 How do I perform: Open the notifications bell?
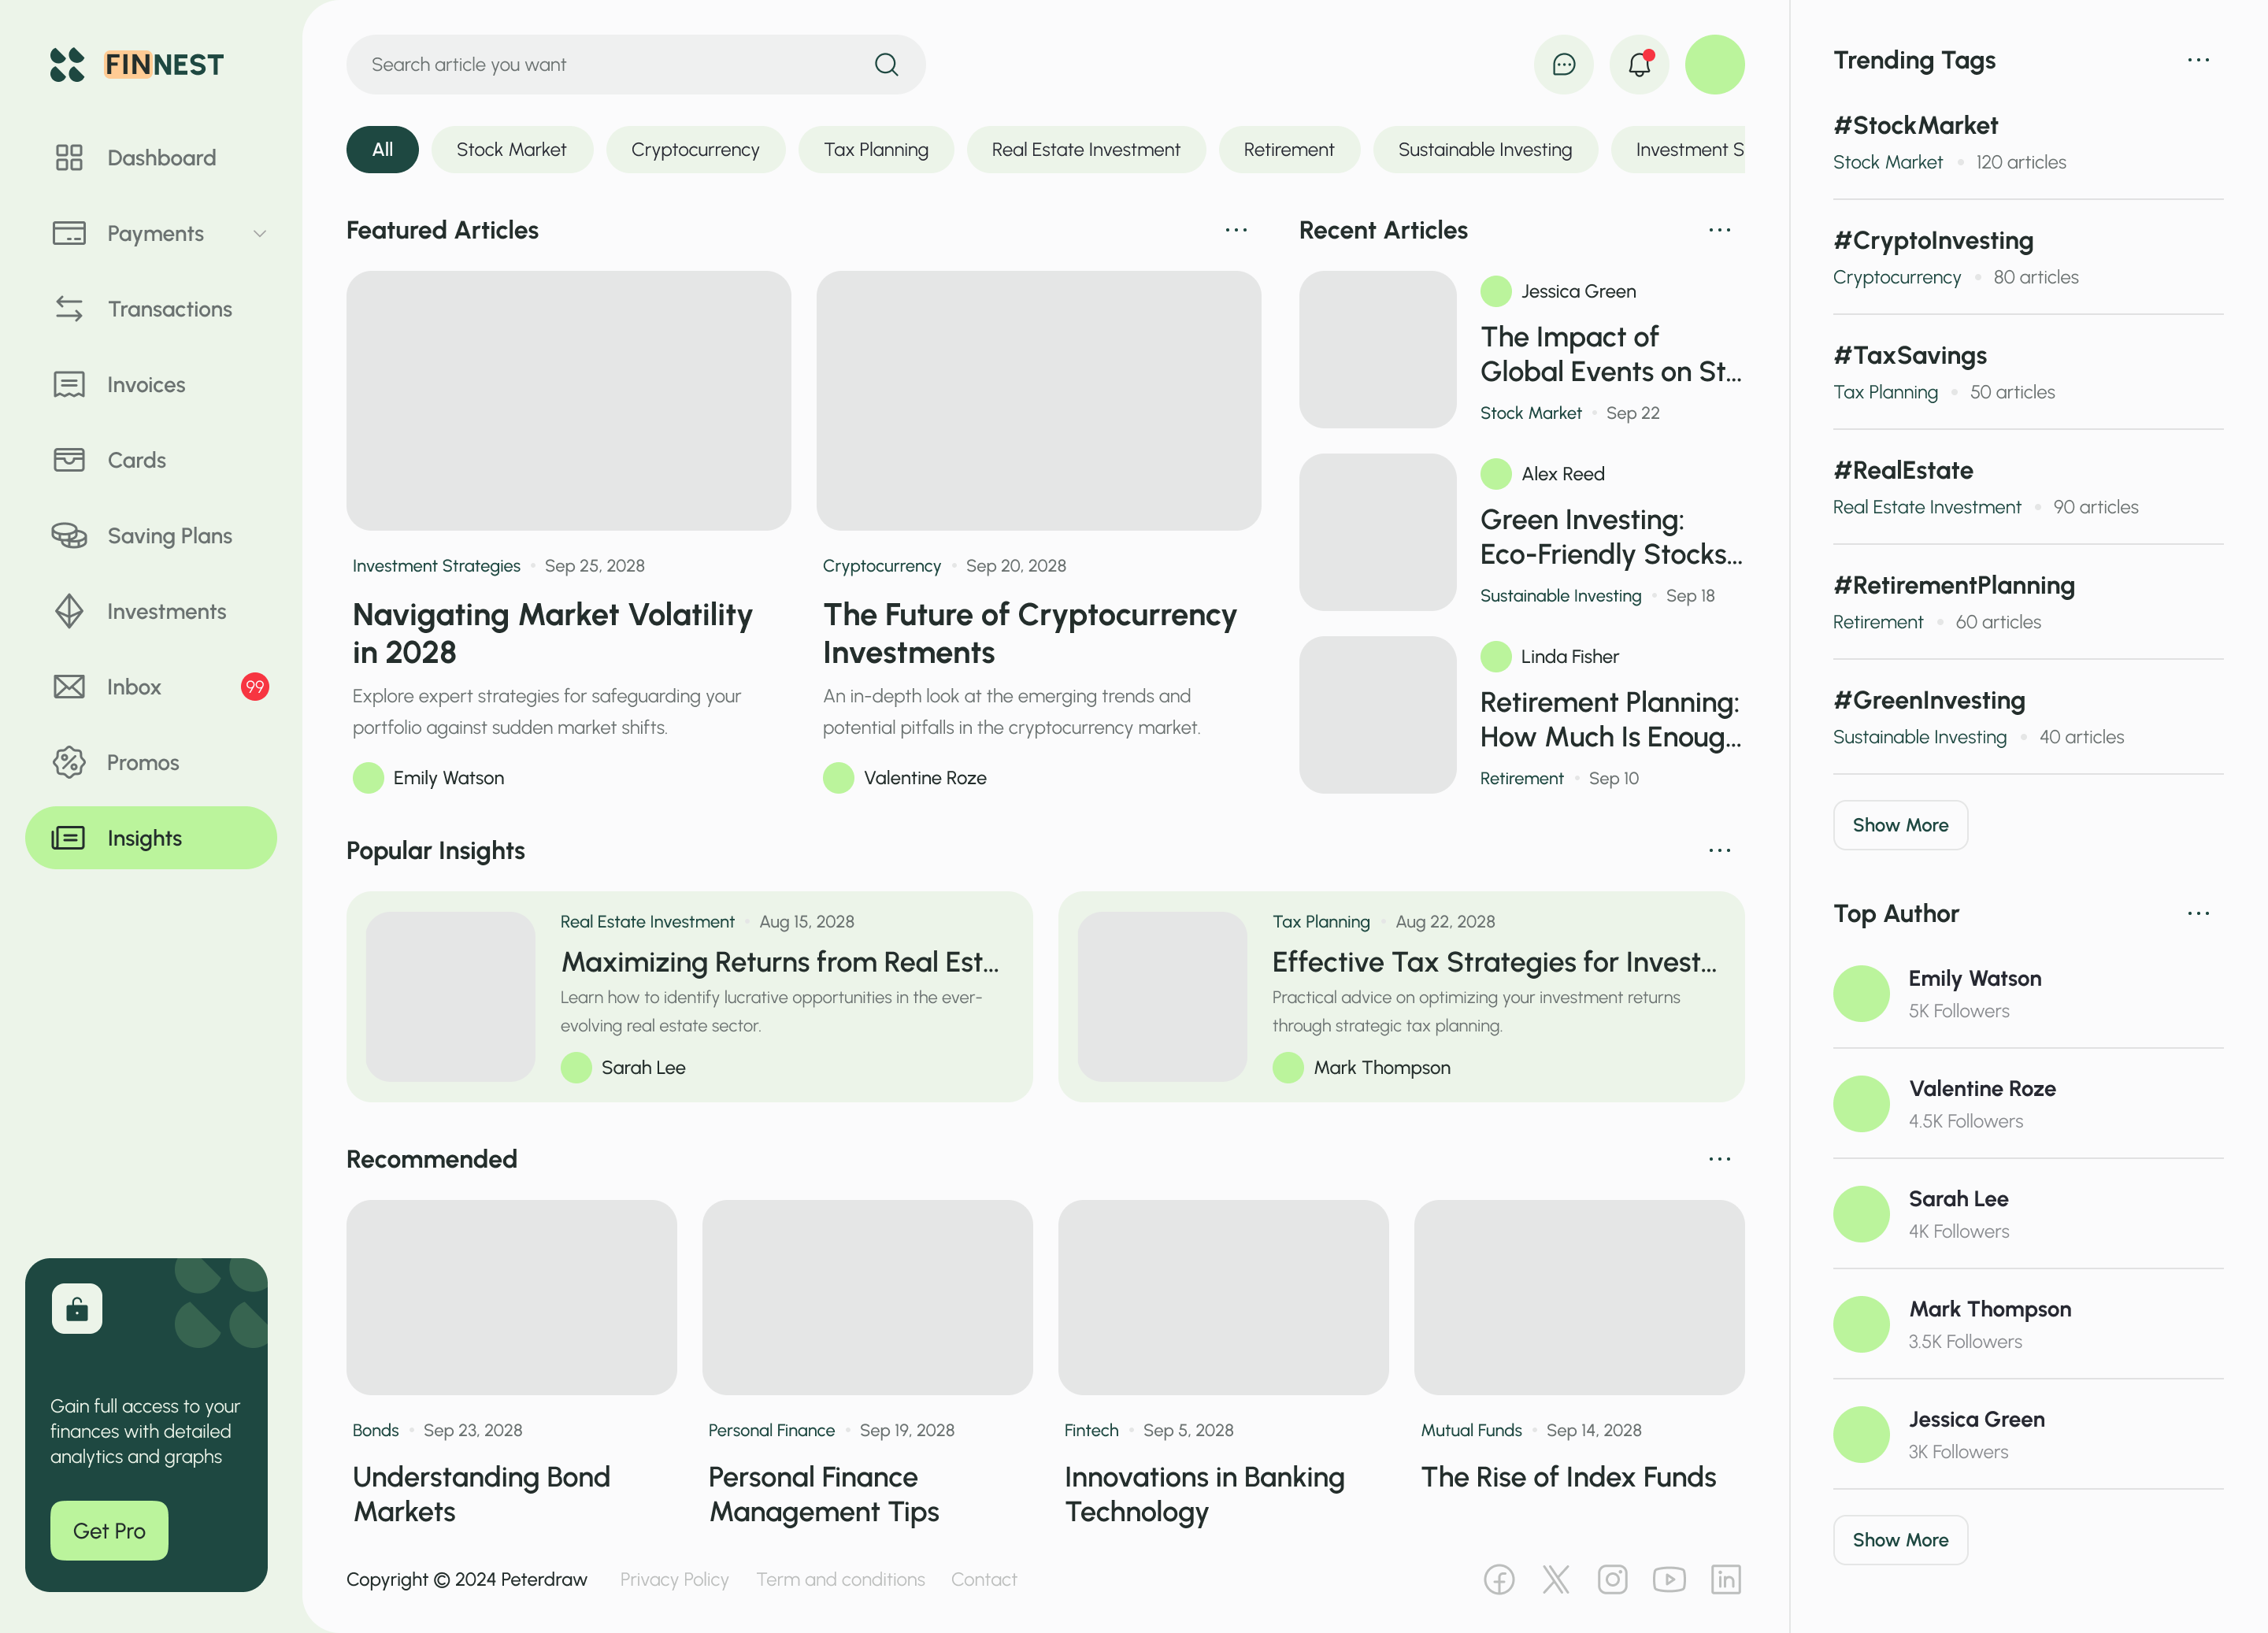click(x=1639, y=65)
